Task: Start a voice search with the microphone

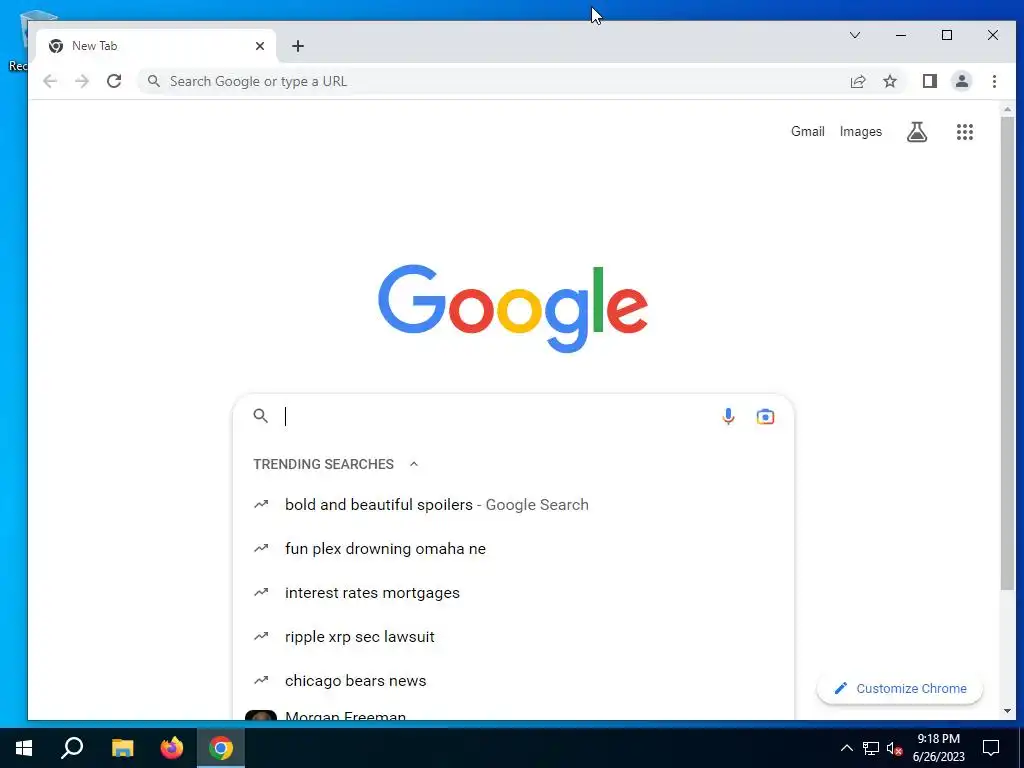Action: pyautogui.click(x=728, y=417)
